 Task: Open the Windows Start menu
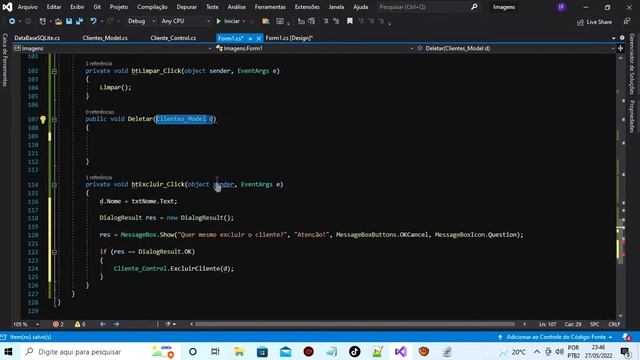point(8,351)
